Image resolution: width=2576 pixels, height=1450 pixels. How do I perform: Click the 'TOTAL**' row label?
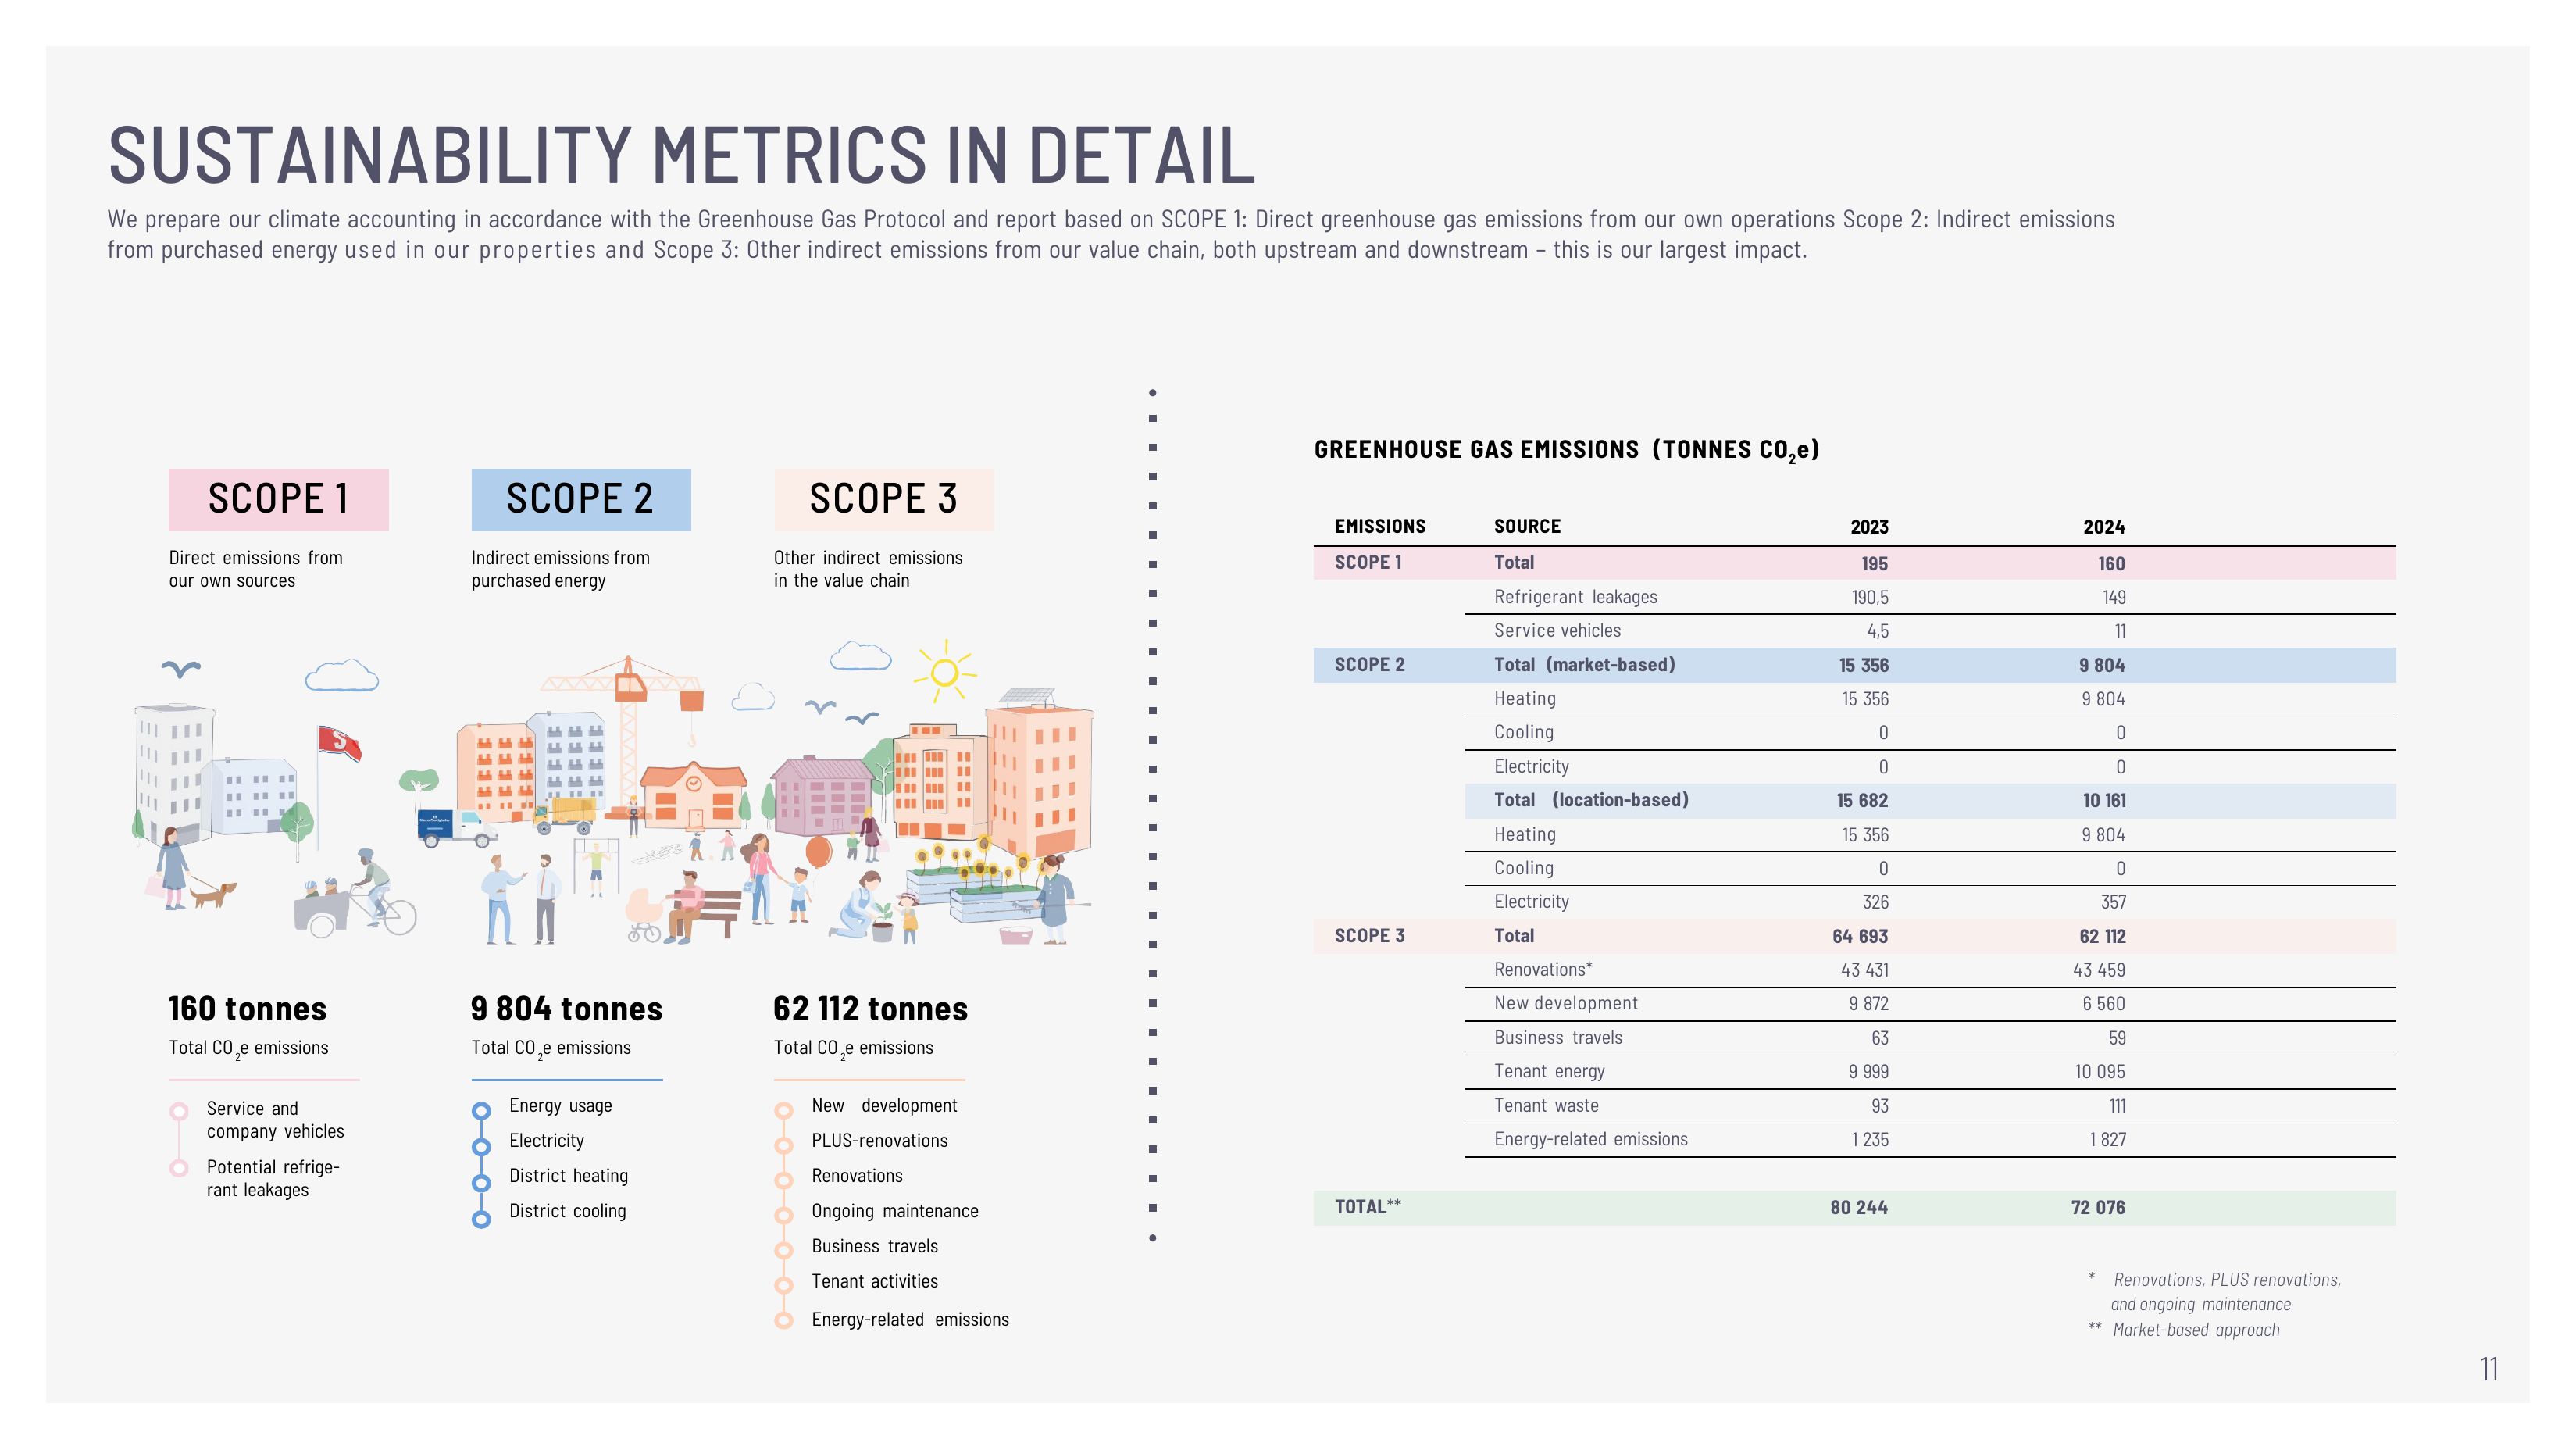click(x=1367, y=1207)
